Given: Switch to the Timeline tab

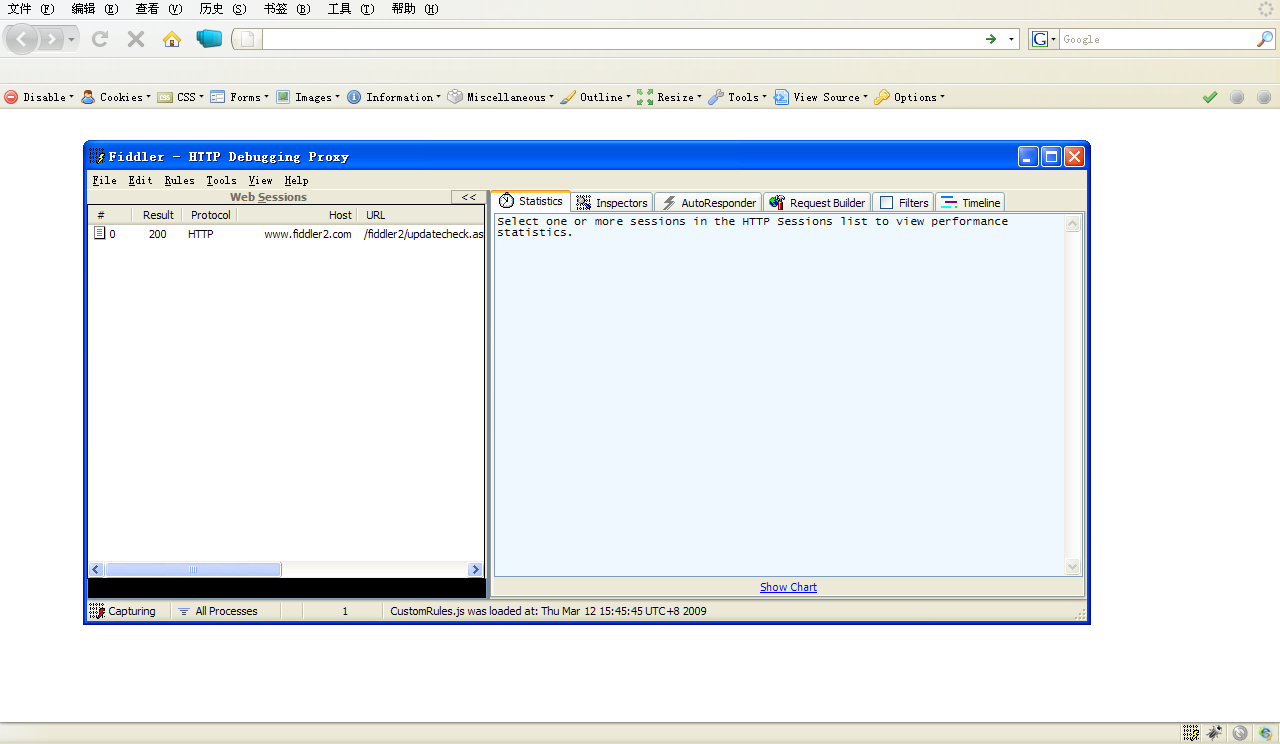Looking at the screenshot, I should (x=970, y=202).
